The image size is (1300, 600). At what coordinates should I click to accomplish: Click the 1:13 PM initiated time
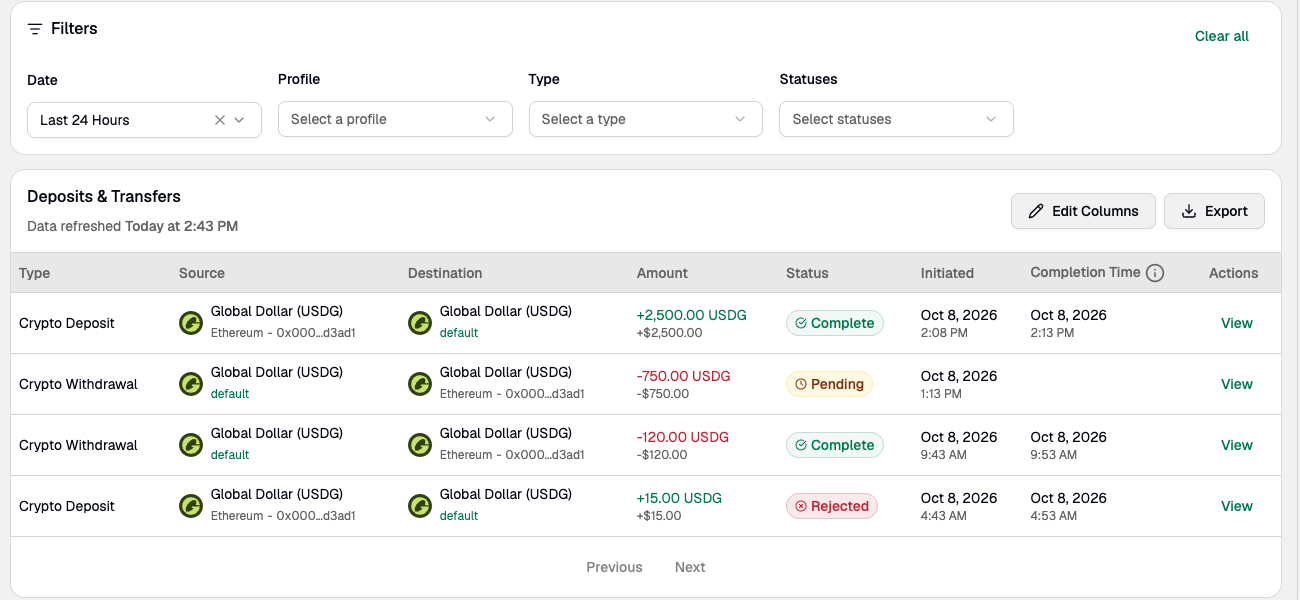(x=941, y=394)
